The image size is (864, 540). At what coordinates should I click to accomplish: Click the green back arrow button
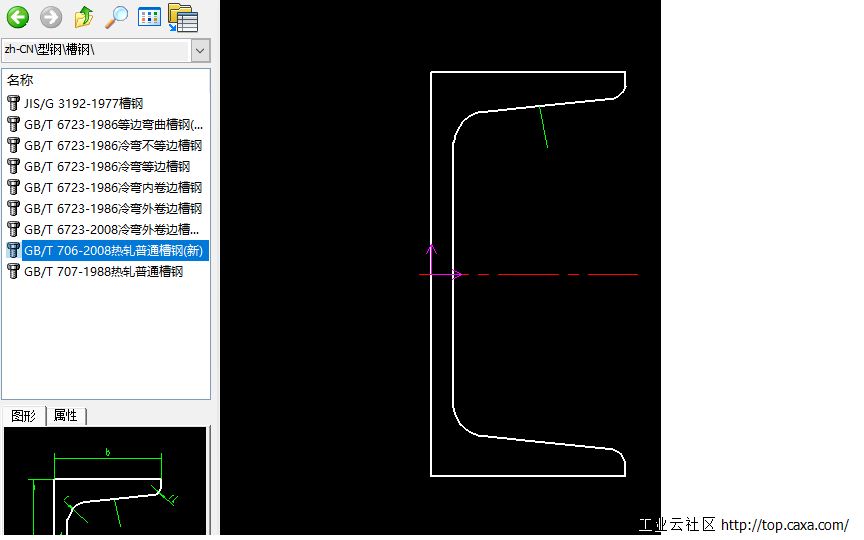pyautogui.click(x=18, y=17)
